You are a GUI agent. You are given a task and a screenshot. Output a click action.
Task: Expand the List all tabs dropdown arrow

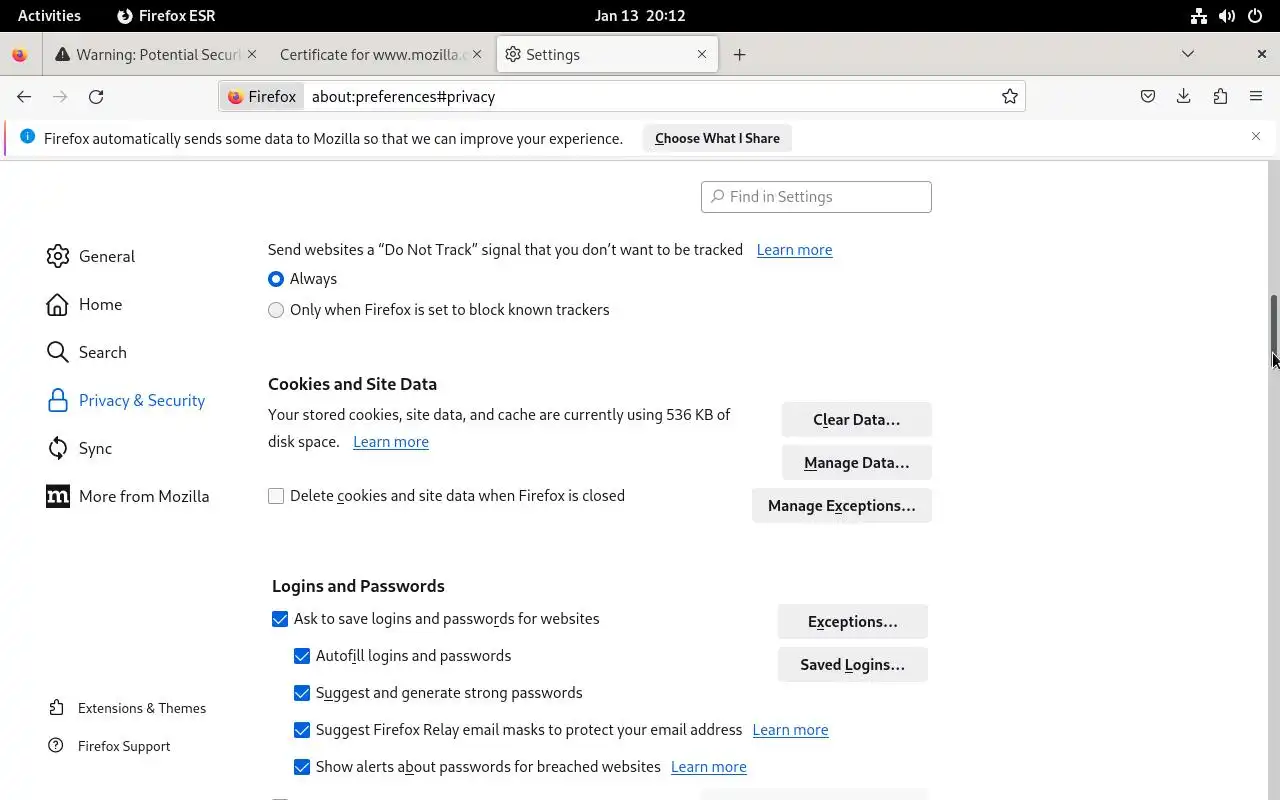pyautogui.click(x=1188, y=54)
